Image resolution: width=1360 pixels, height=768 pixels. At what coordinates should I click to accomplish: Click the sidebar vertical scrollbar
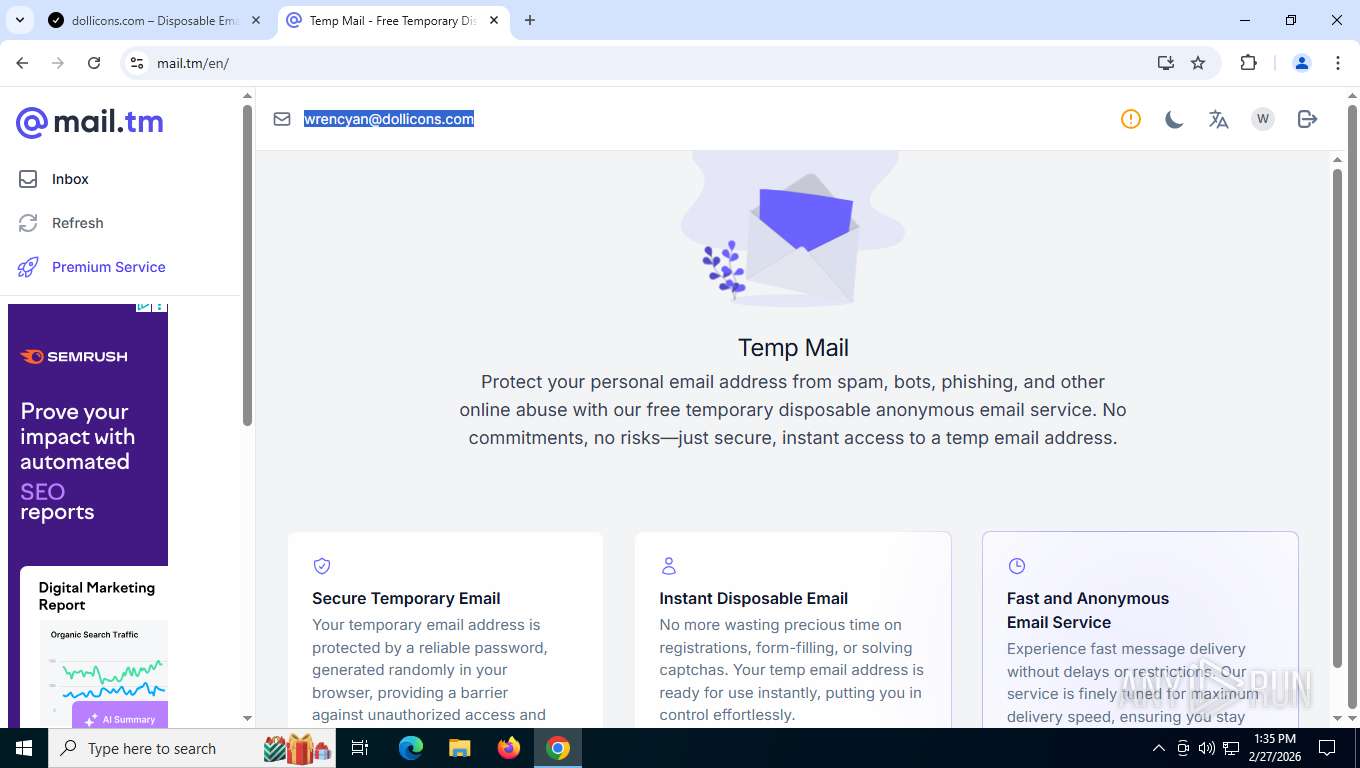[248, 265]
